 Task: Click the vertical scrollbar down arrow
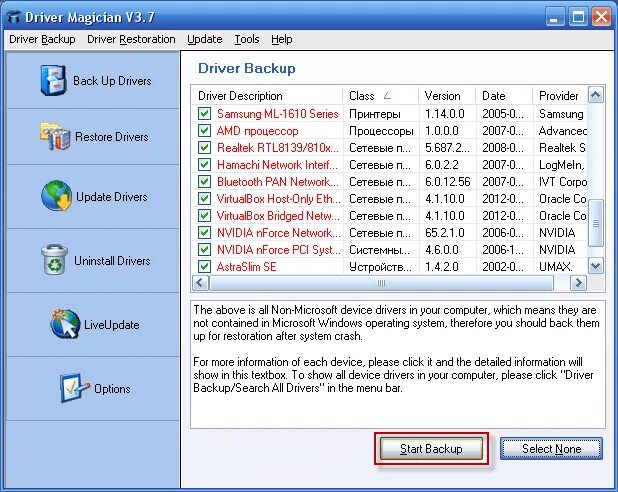point(596,265)
